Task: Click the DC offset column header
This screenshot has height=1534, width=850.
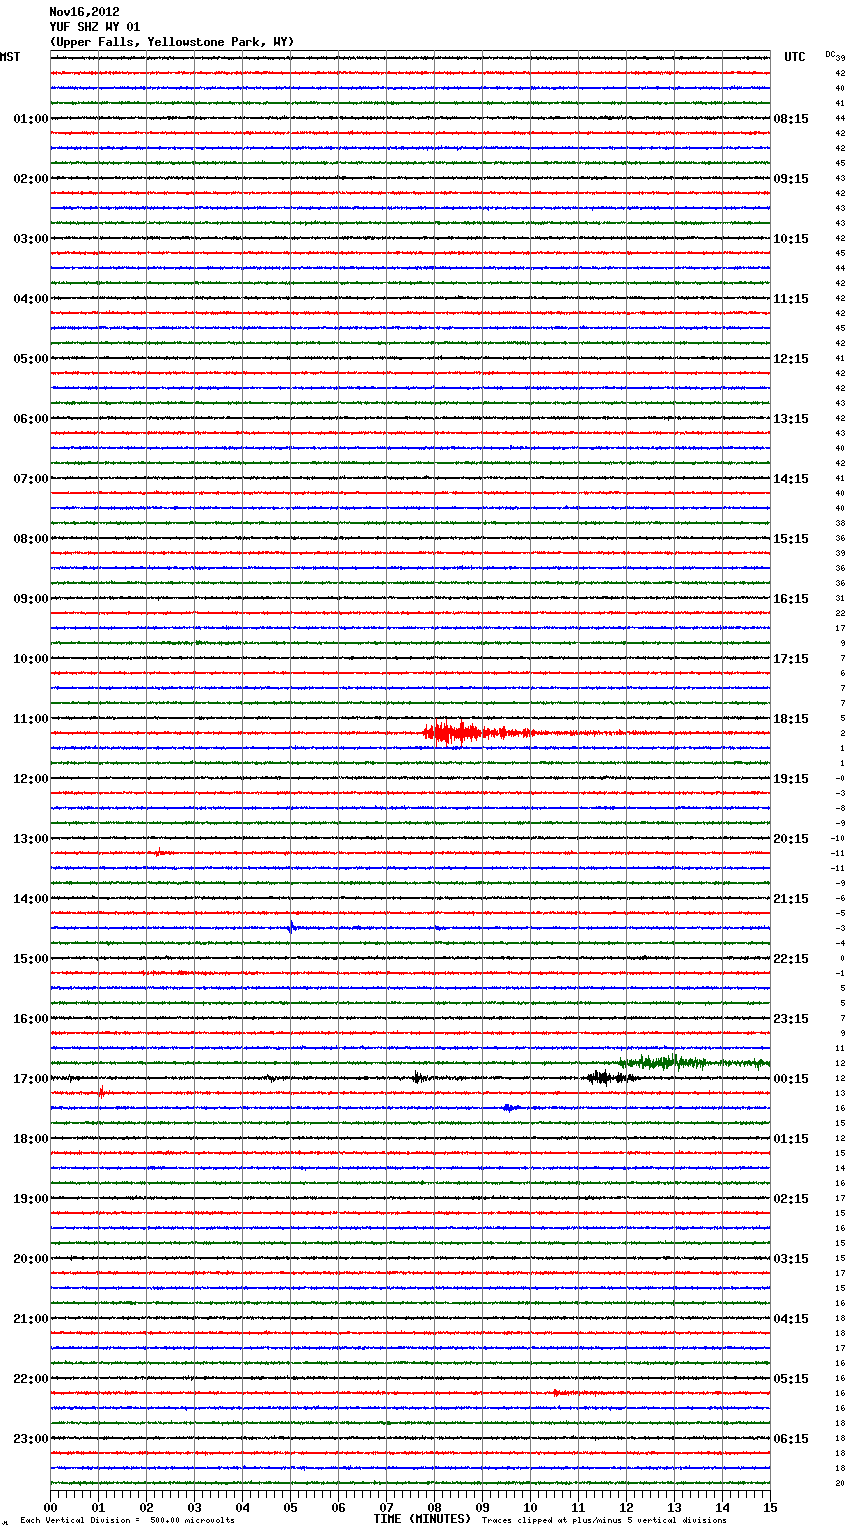Action: tap(831, 54)
